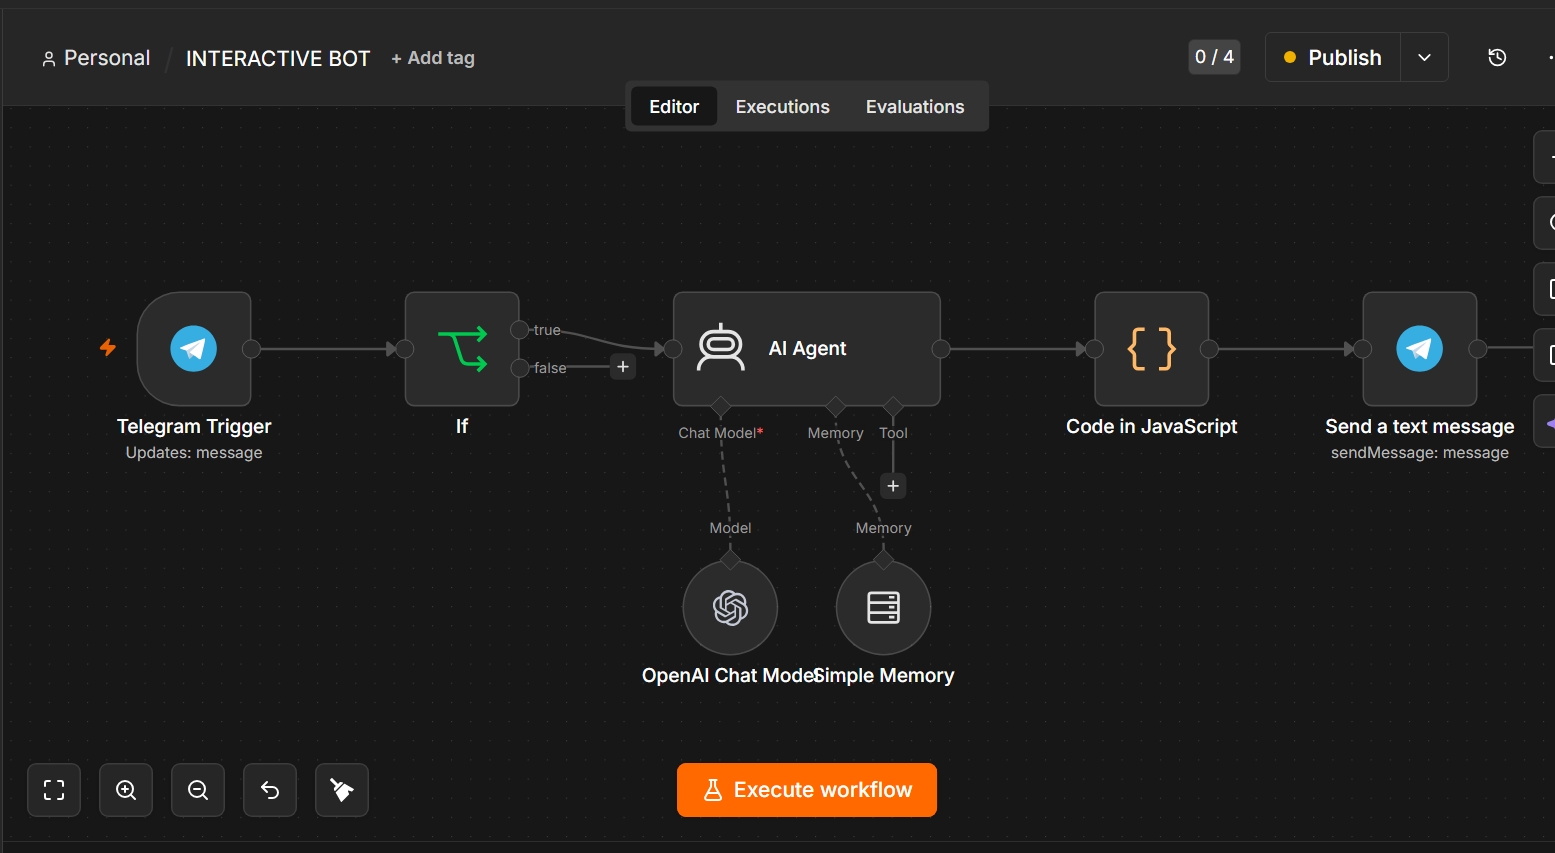Click the INTERACTIVE BOT workflow name

[278, 59]
